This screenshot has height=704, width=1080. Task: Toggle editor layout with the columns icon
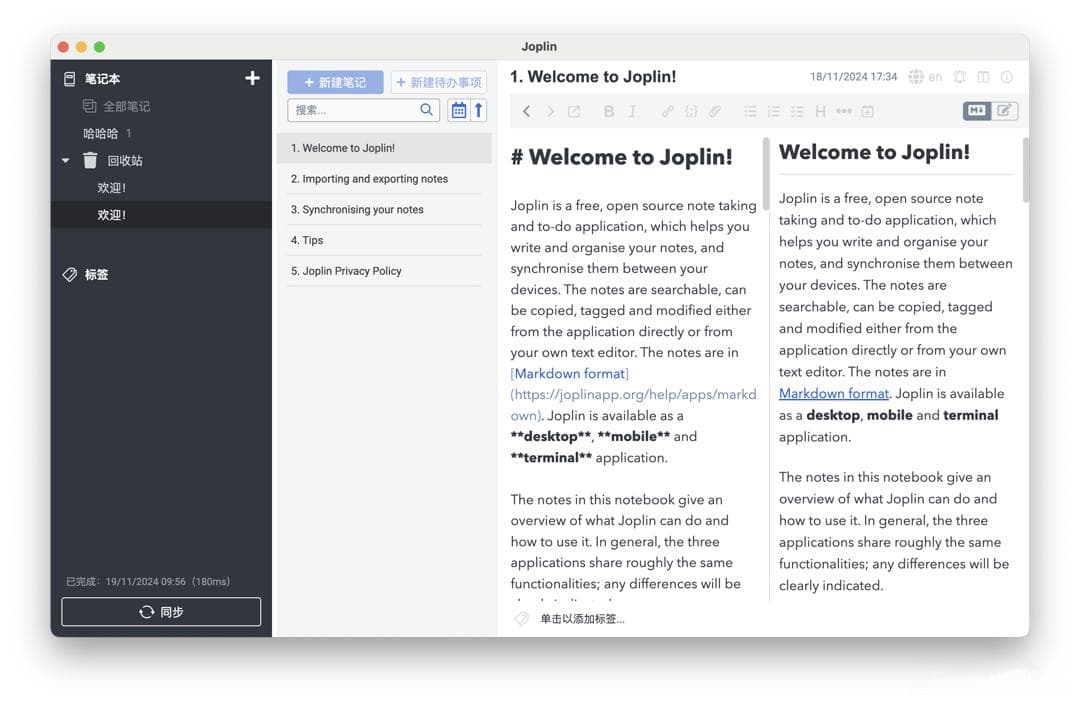984,76
